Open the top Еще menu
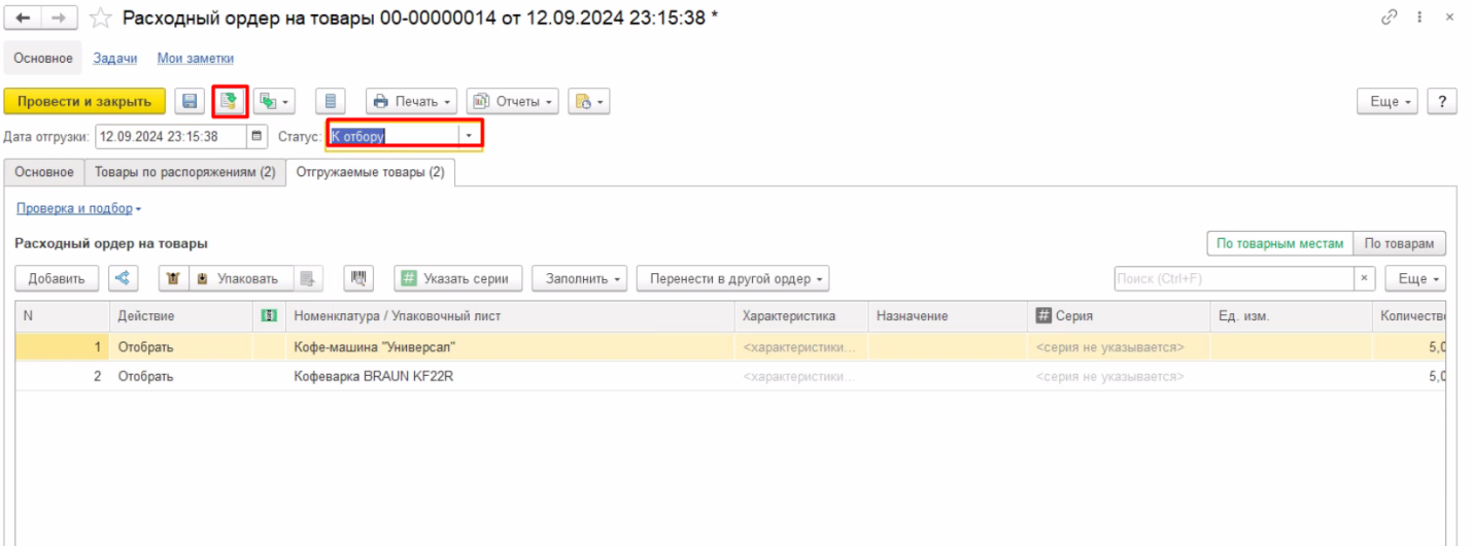Screen dimensions: 1472x546 tap(1388, 101)
